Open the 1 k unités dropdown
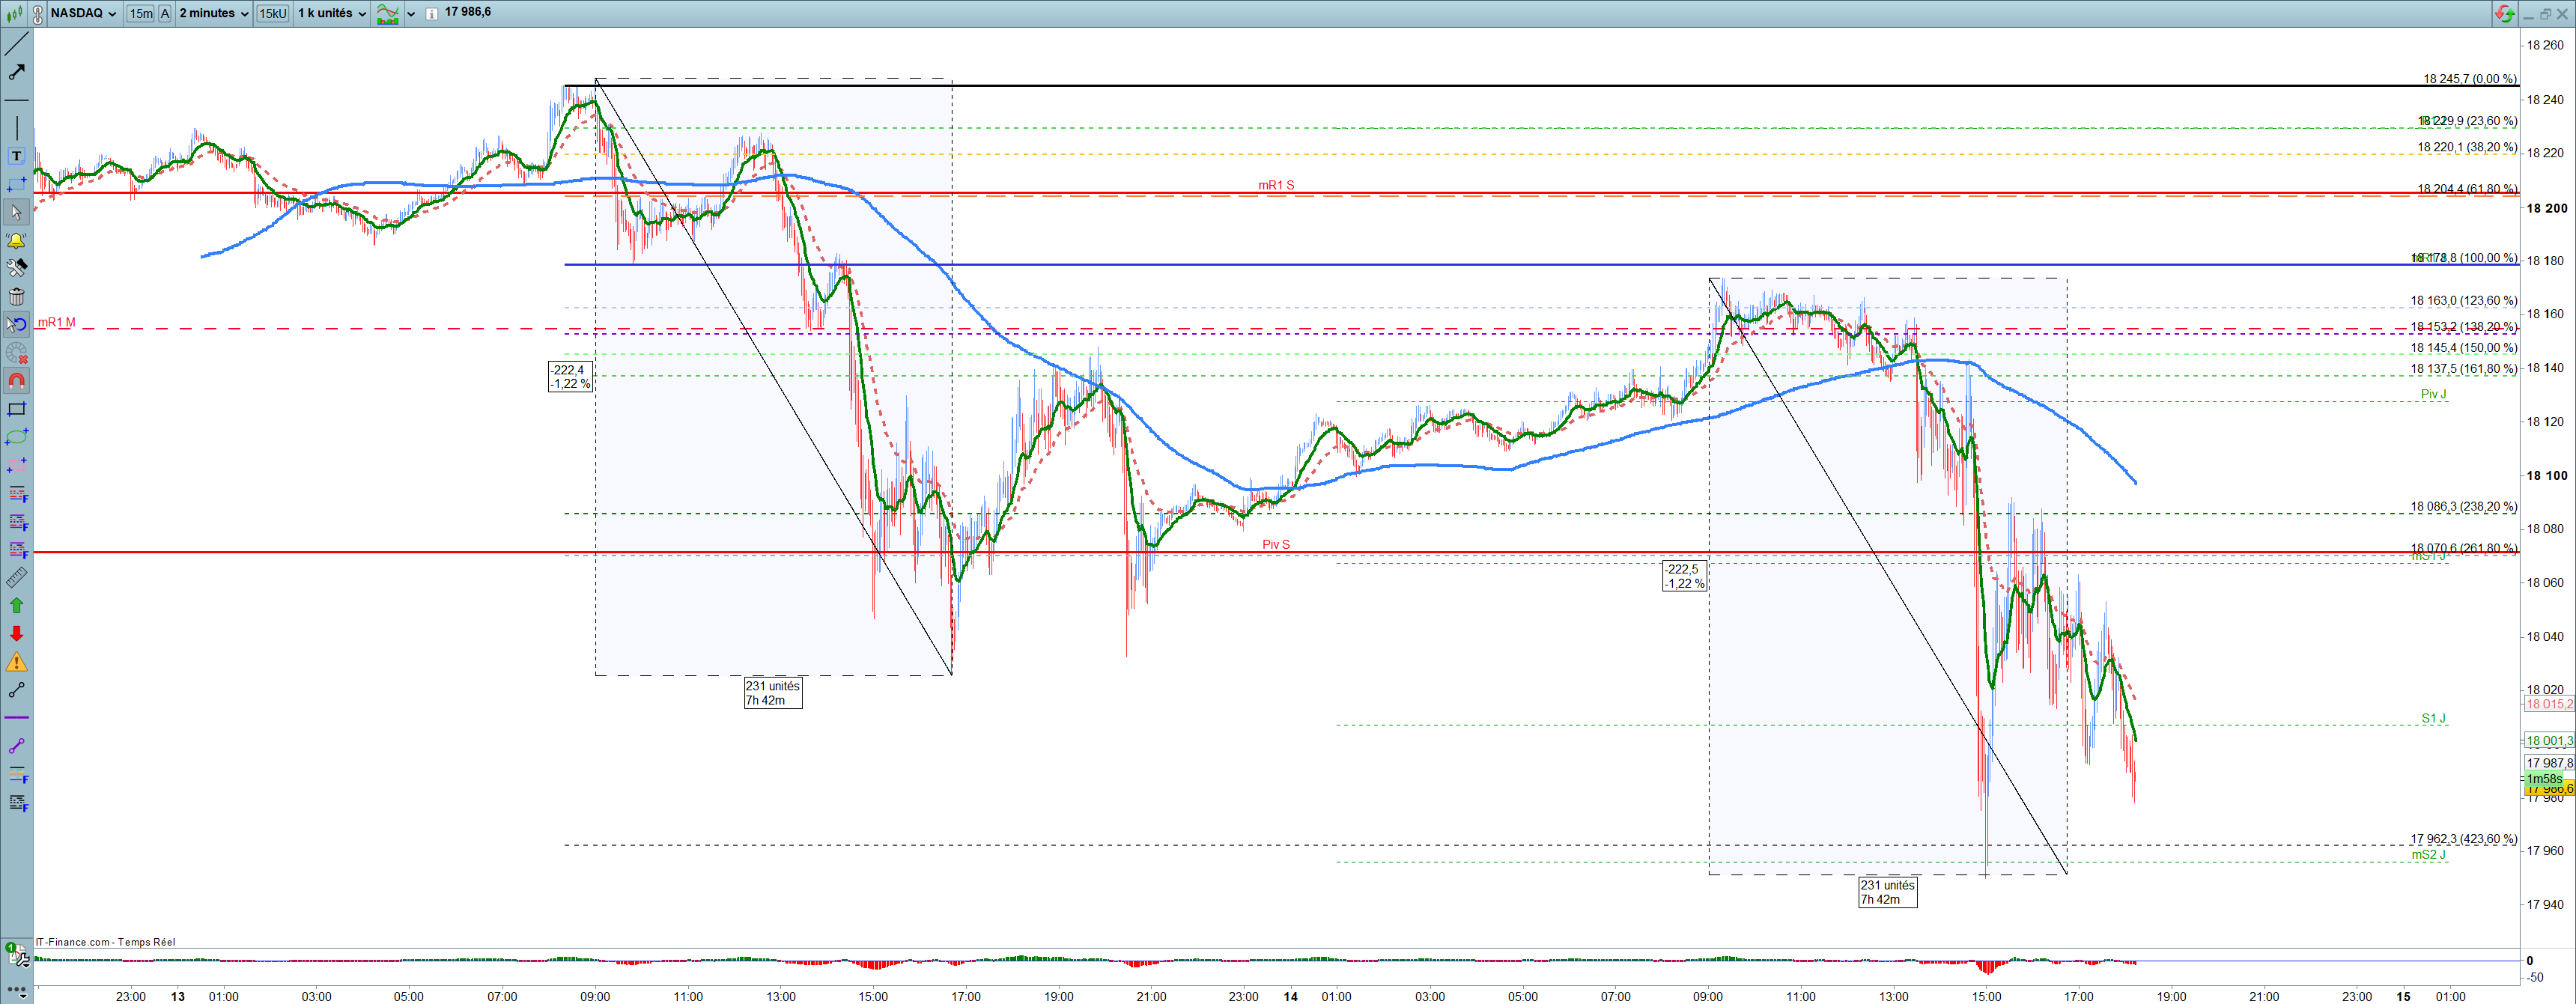This screenshot has height=1004, width=2576. 332,13
